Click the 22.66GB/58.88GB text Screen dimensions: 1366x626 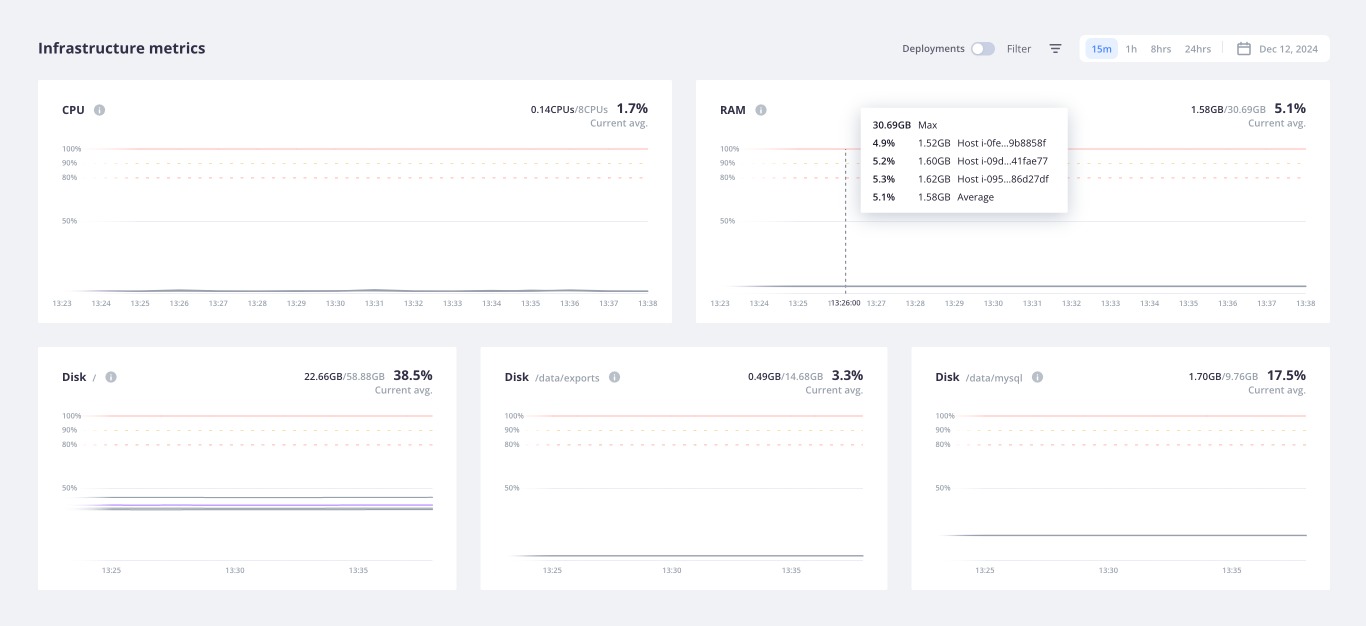click(x=345, y=377)
